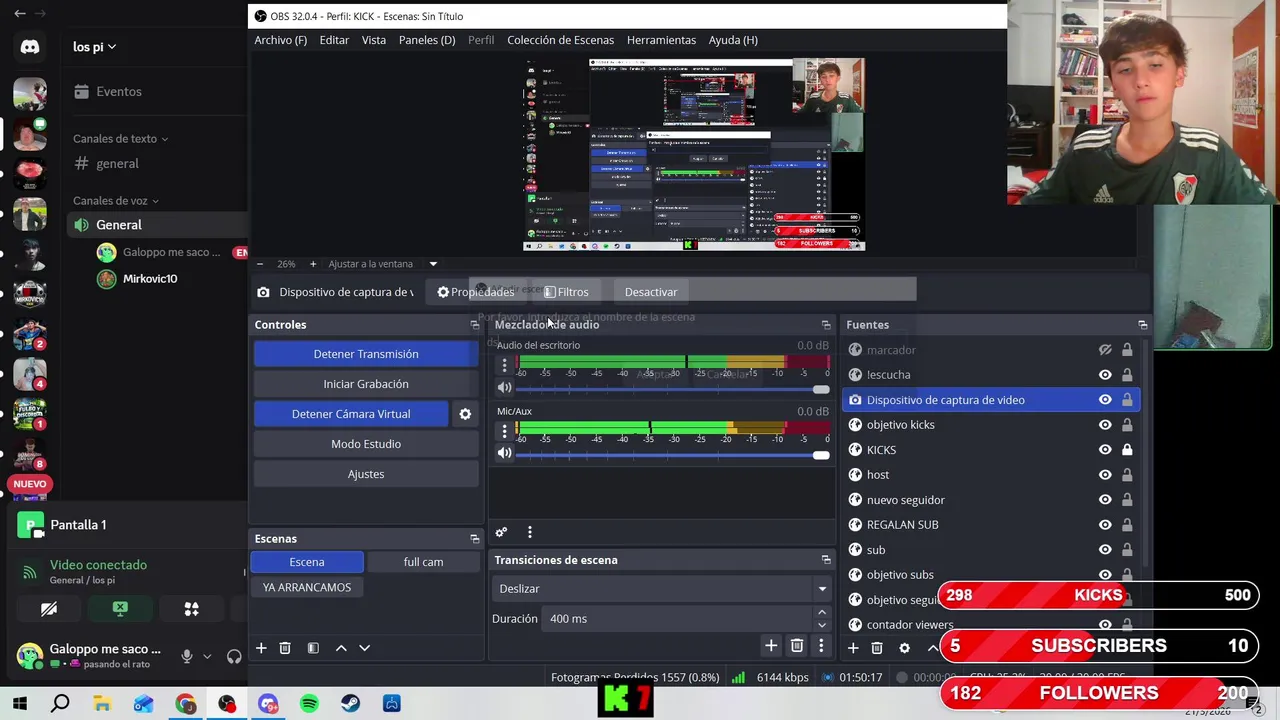Mute the Mic/Aux speaker icon
The height and width of the screenshot is (720, 1280).
[x=505, y=453]
